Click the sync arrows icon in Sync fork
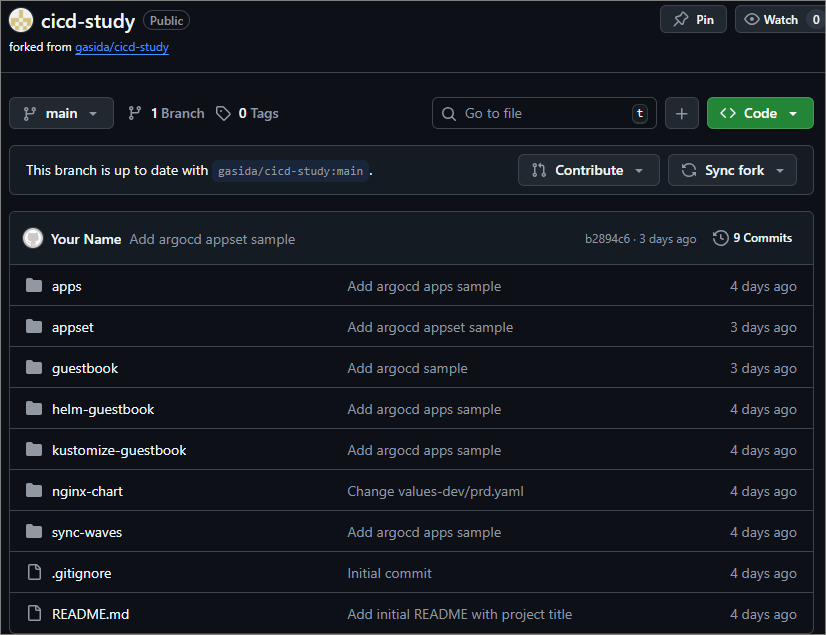 tap(689, 170)
